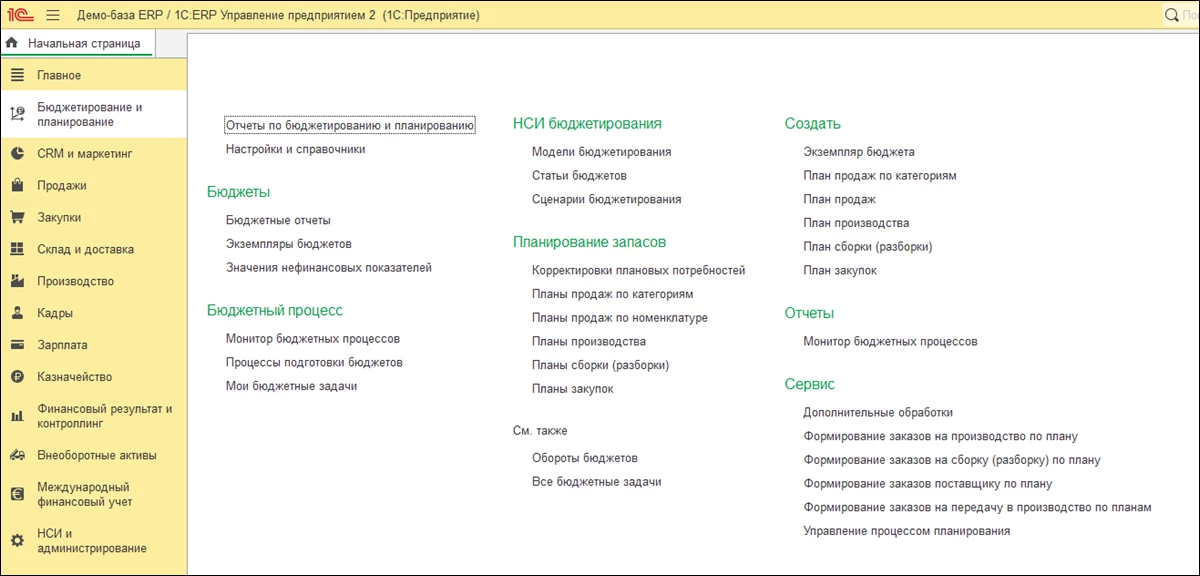
Task: Open Управление процессом планирования
Action: [907, 531]
